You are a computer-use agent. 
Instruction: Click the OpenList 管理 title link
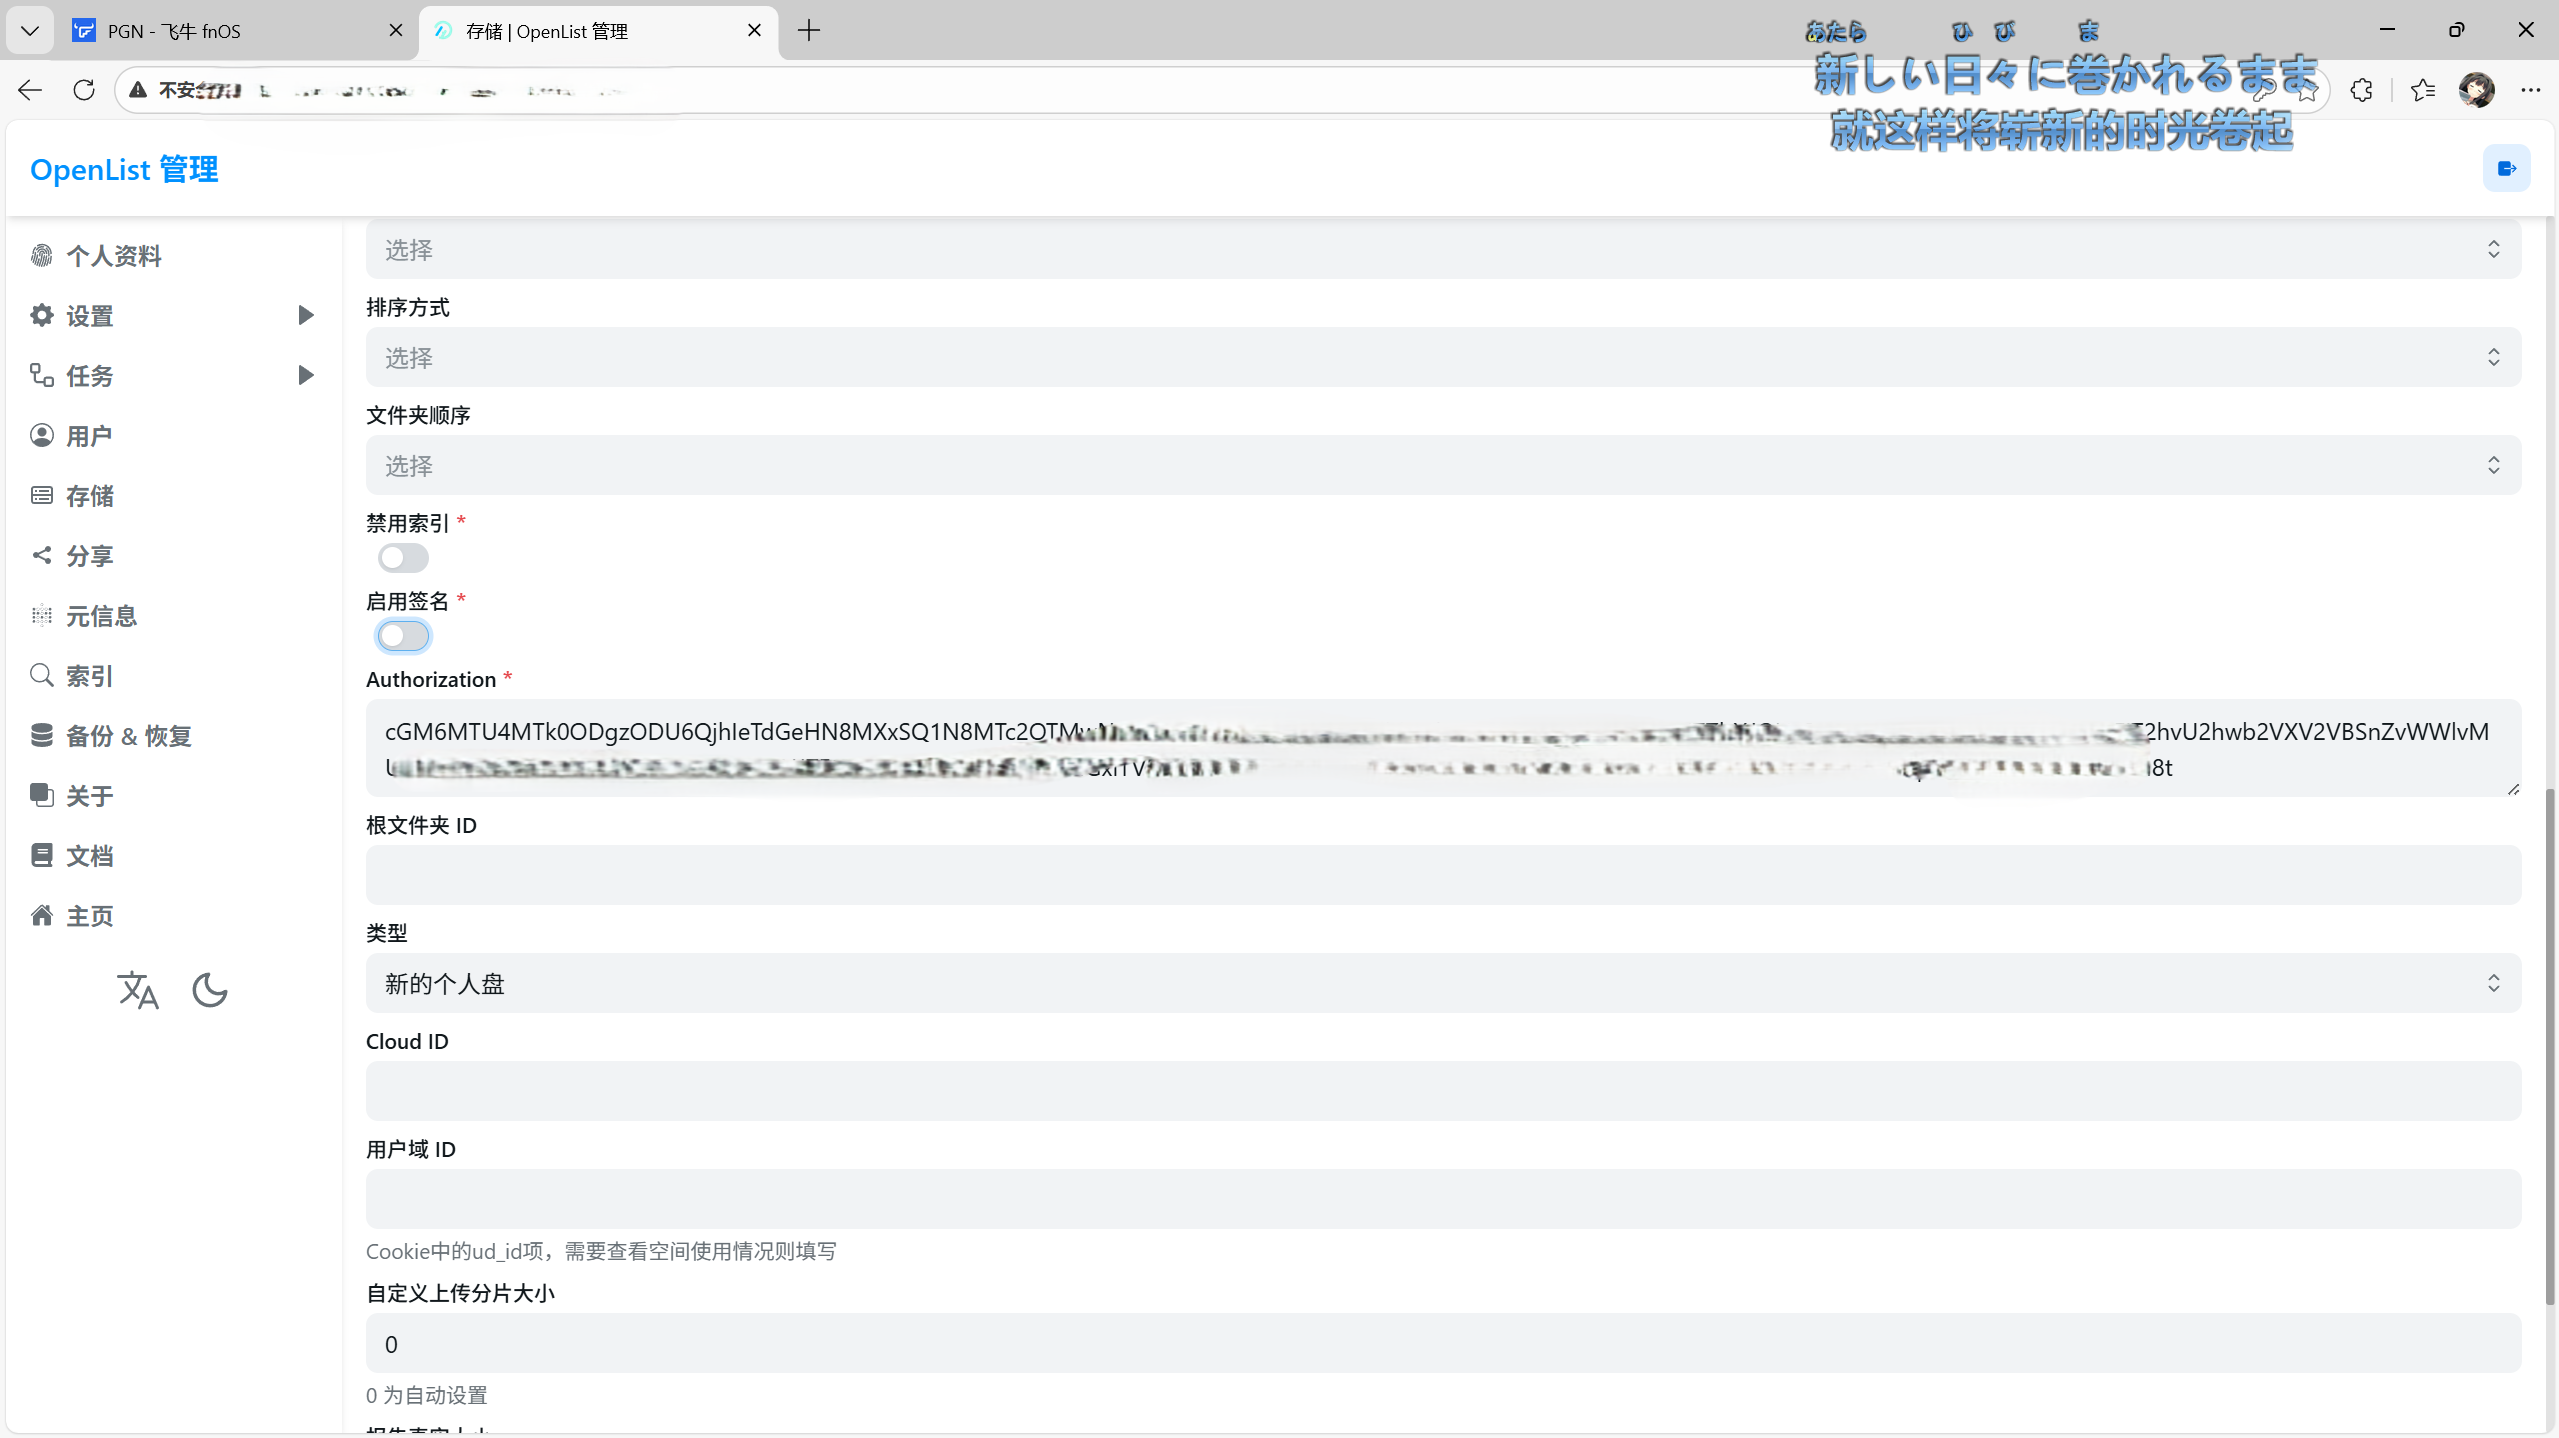click(124, 170)
